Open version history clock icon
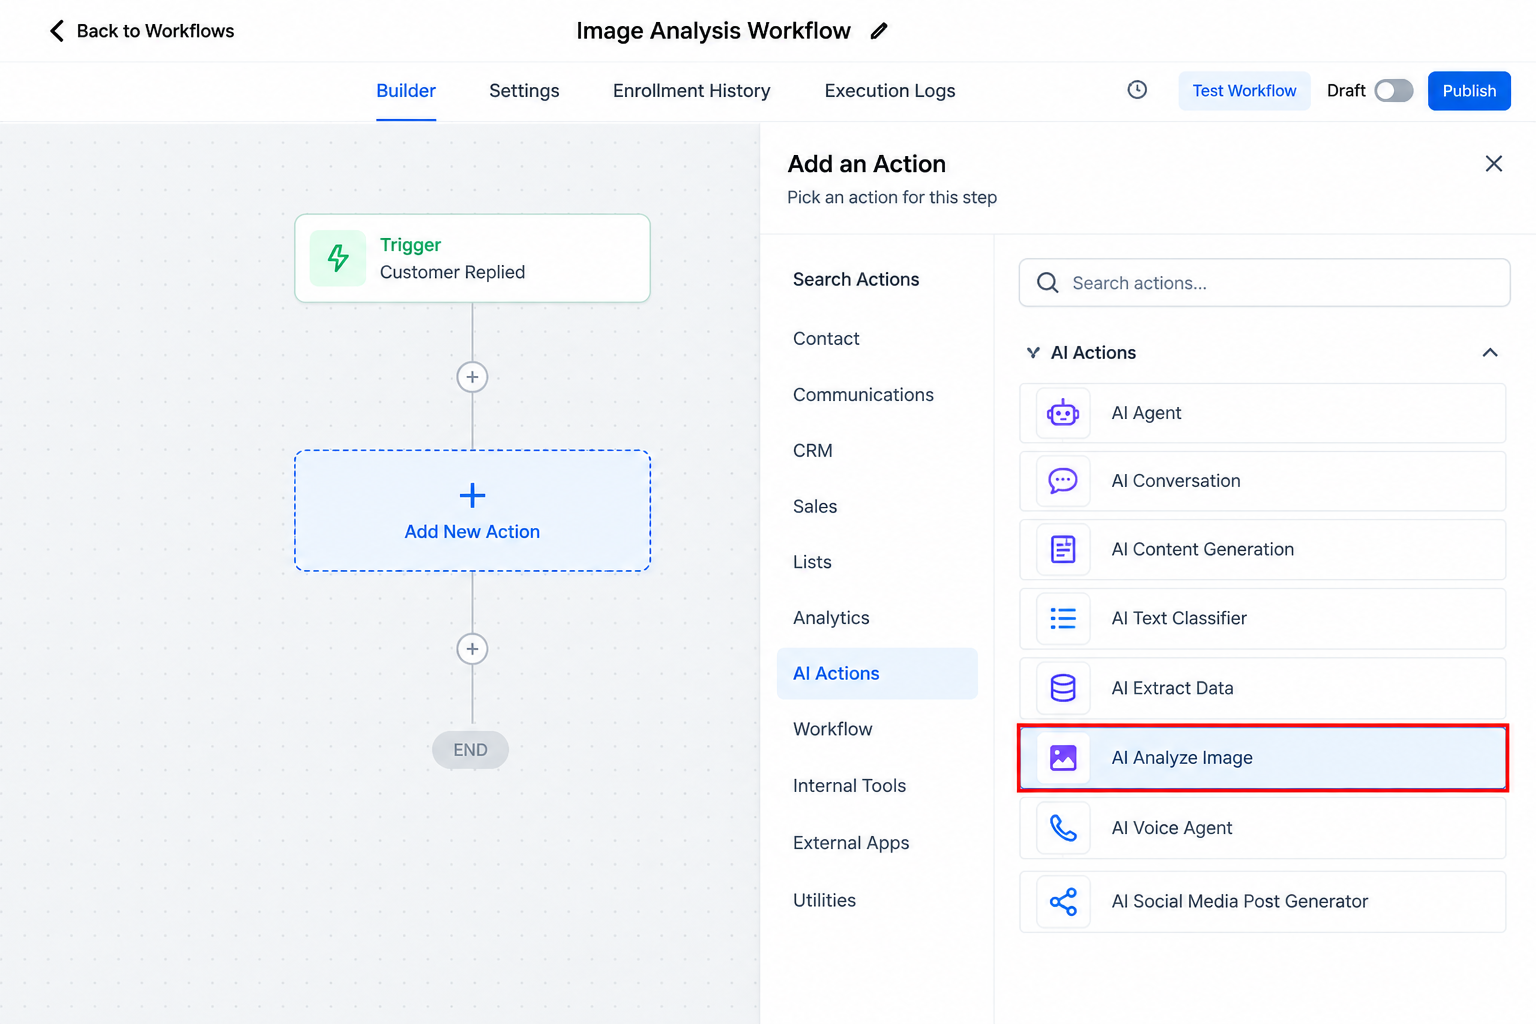The height and width of the screenshot is (1024, 1536). click(x=1137, y=90)
